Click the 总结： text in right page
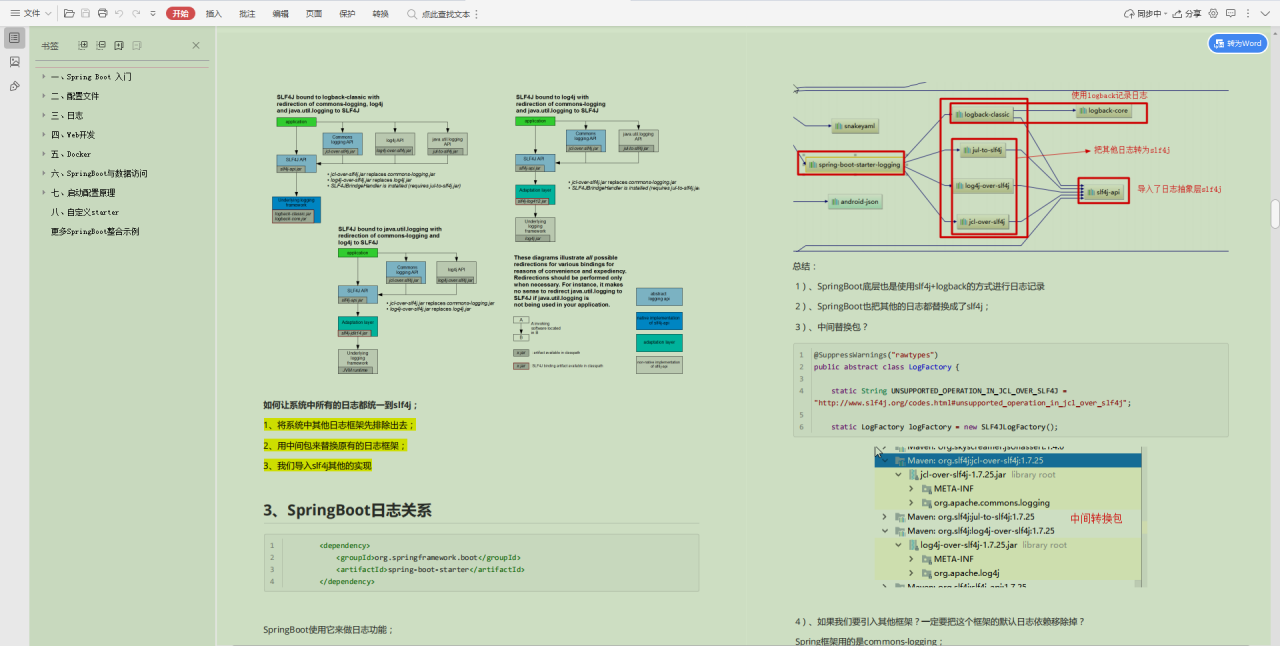 pos(804,266)
